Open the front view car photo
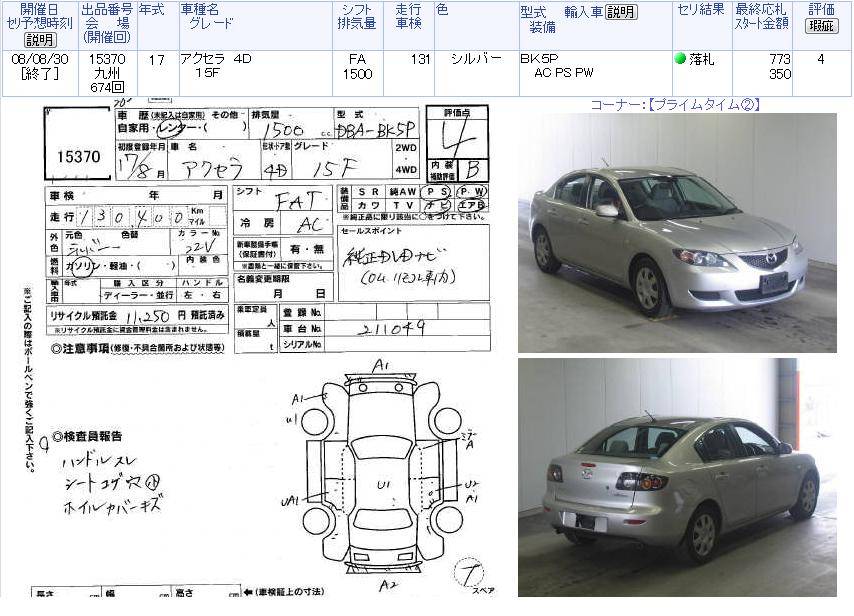The width and height of the screenshot is (854, 616). pos(677,233)
